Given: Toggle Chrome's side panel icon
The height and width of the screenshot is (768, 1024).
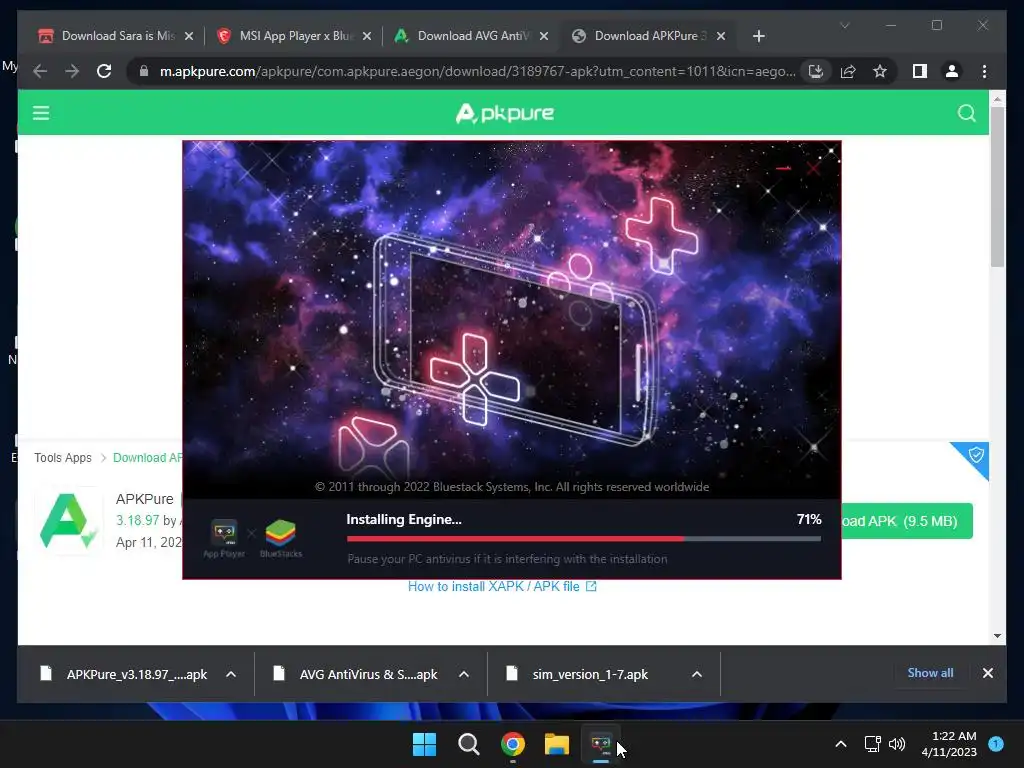Looking at the screenshot, I should (920, 71).
